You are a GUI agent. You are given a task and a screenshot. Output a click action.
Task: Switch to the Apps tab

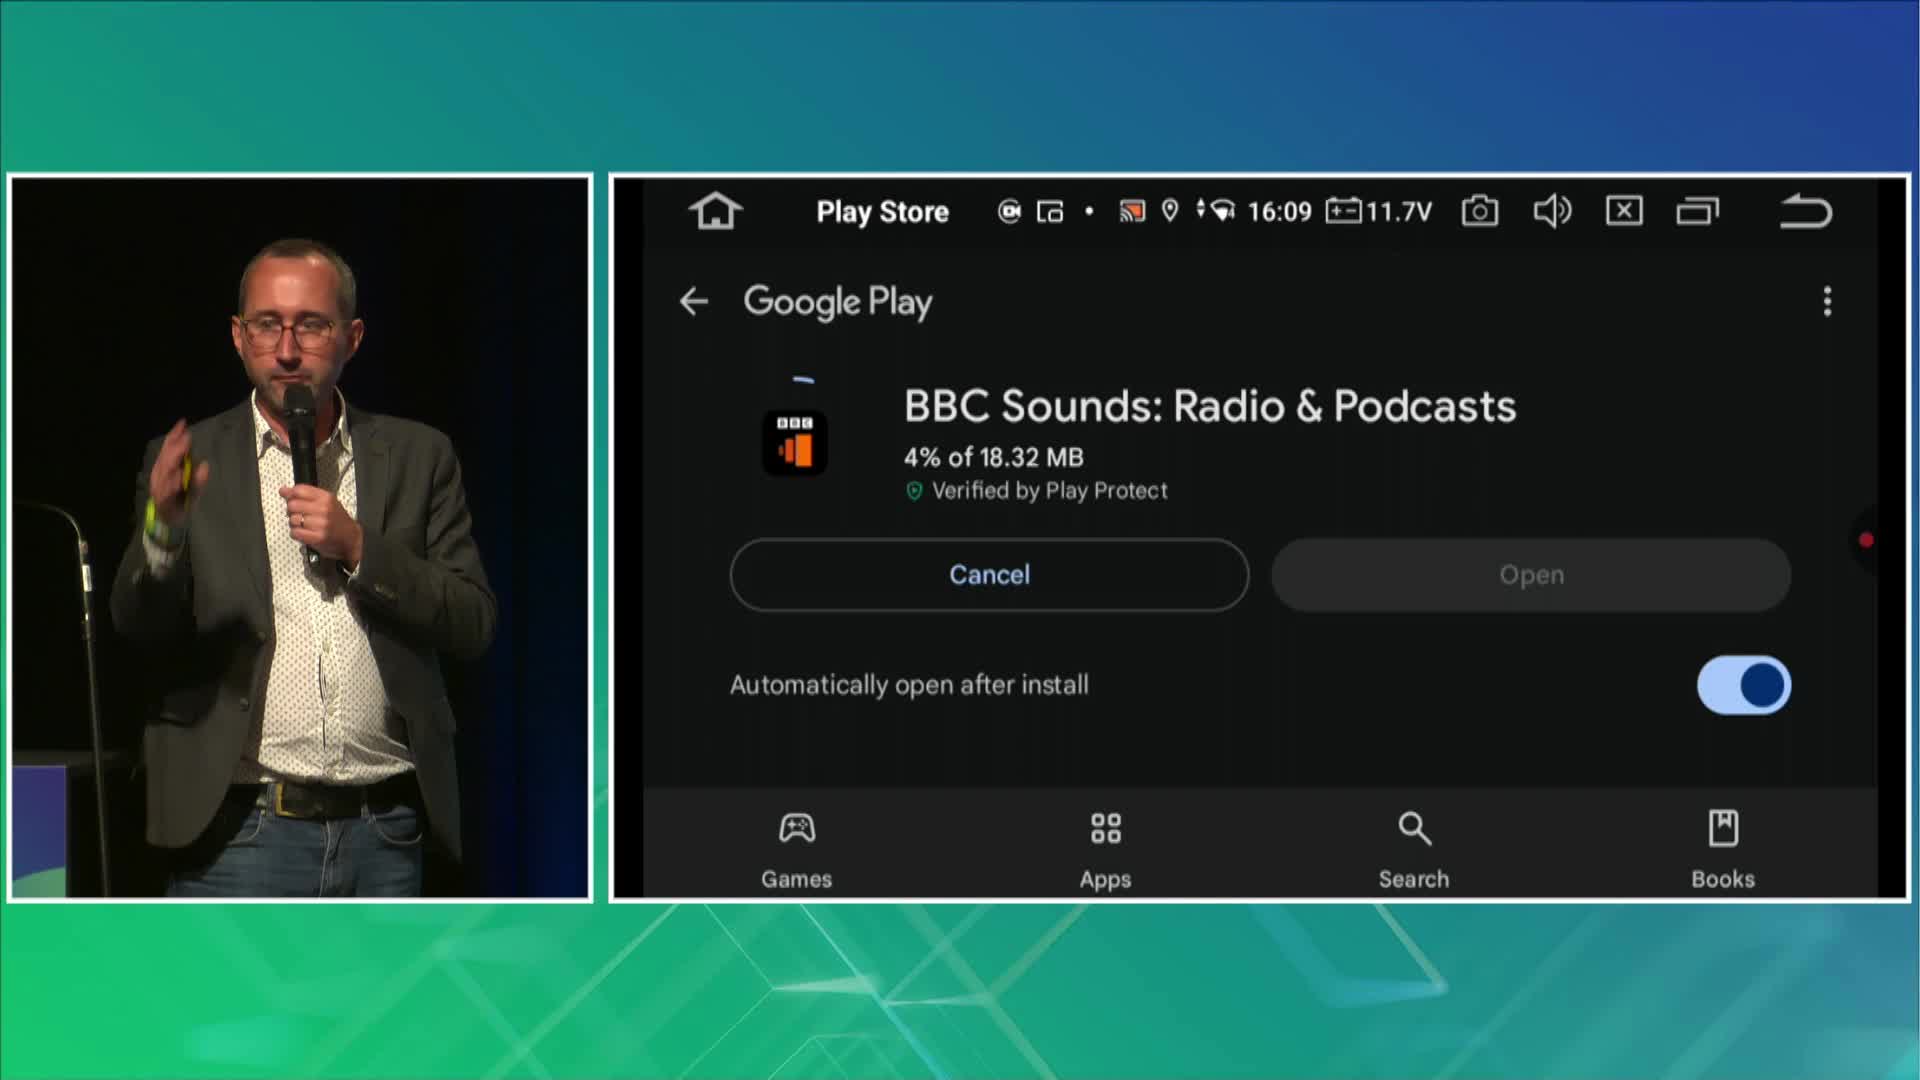pos(1105,850)
